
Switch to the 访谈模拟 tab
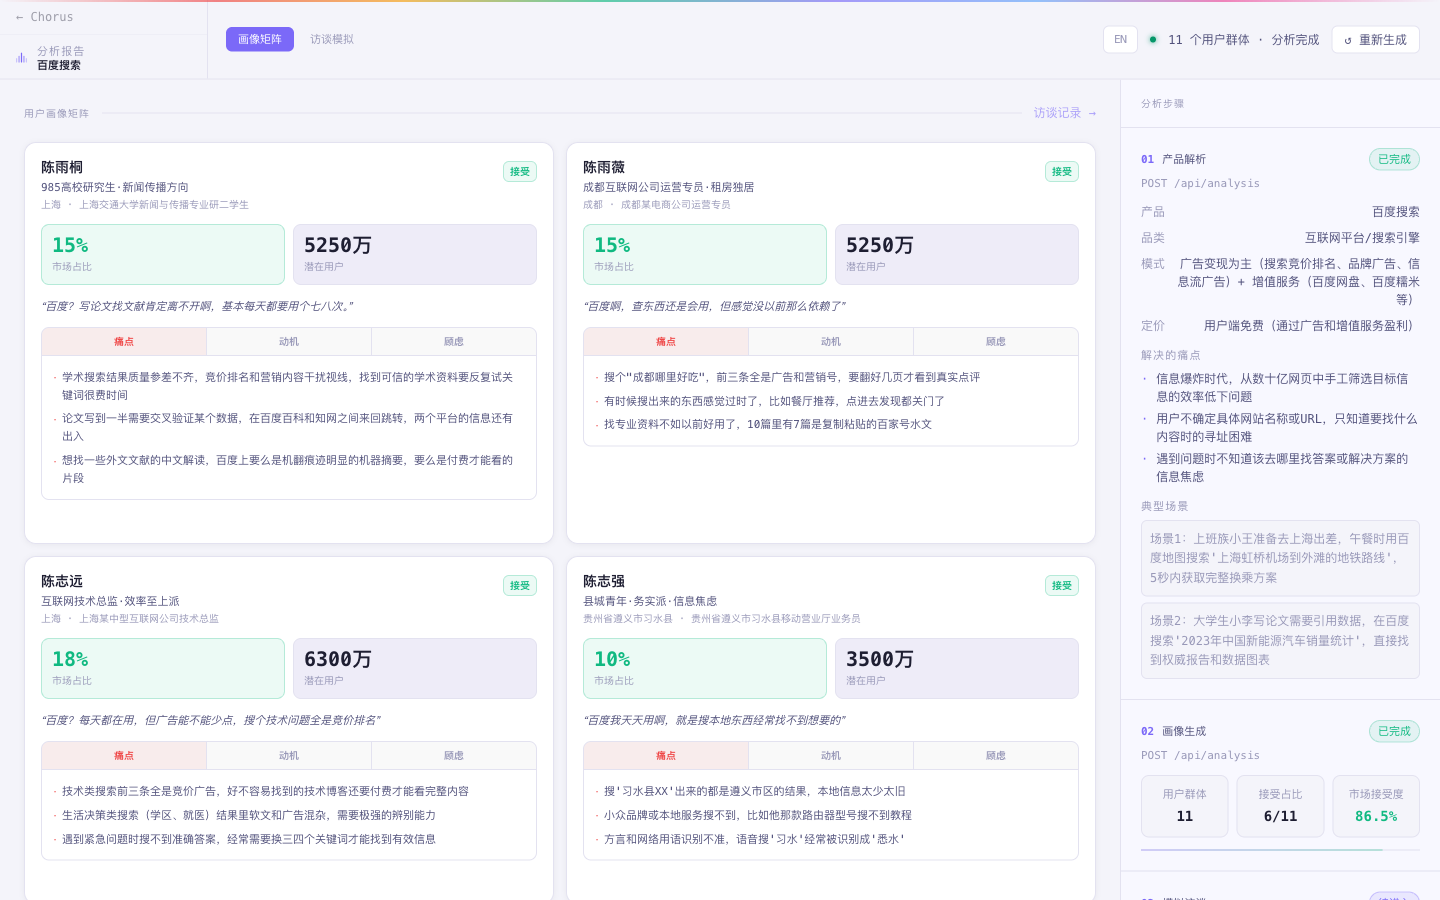pos(331,40)
